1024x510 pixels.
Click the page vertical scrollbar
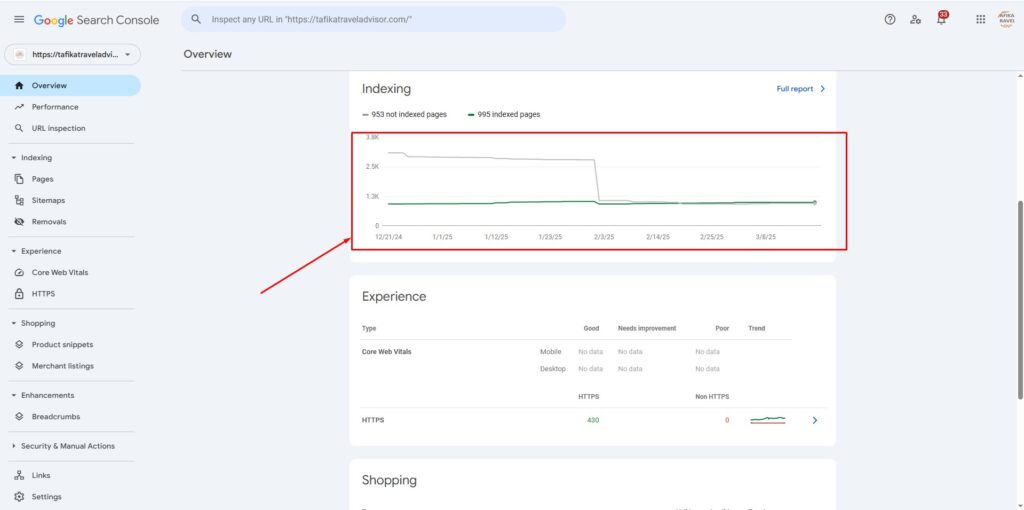click(x=1019, y=300)
